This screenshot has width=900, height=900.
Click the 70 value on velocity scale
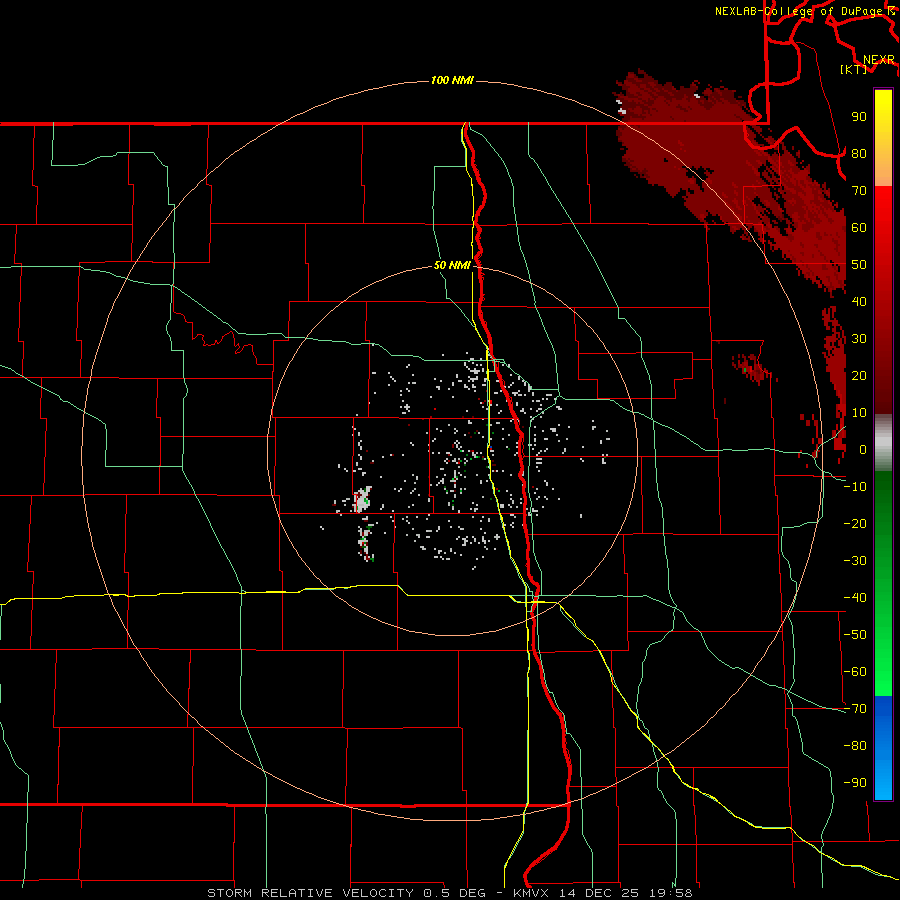(x=859, y=191)
